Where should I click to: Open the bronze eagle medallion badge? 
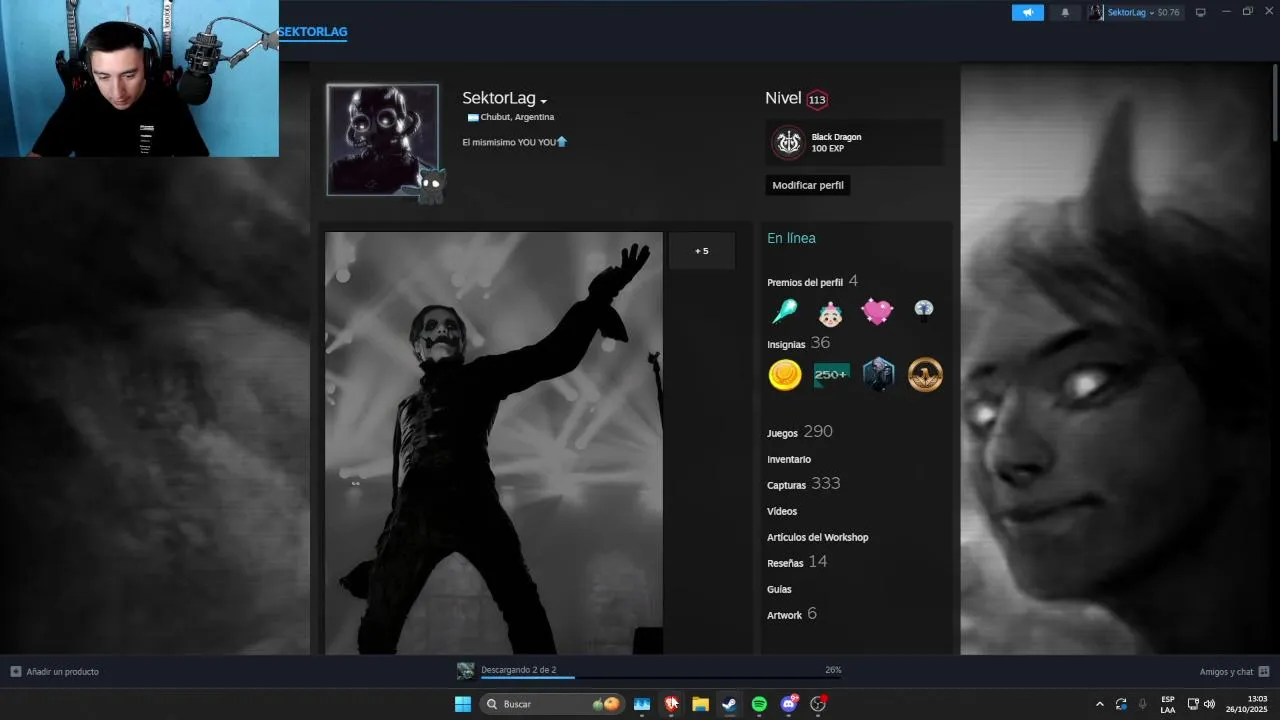coord(925,375)
